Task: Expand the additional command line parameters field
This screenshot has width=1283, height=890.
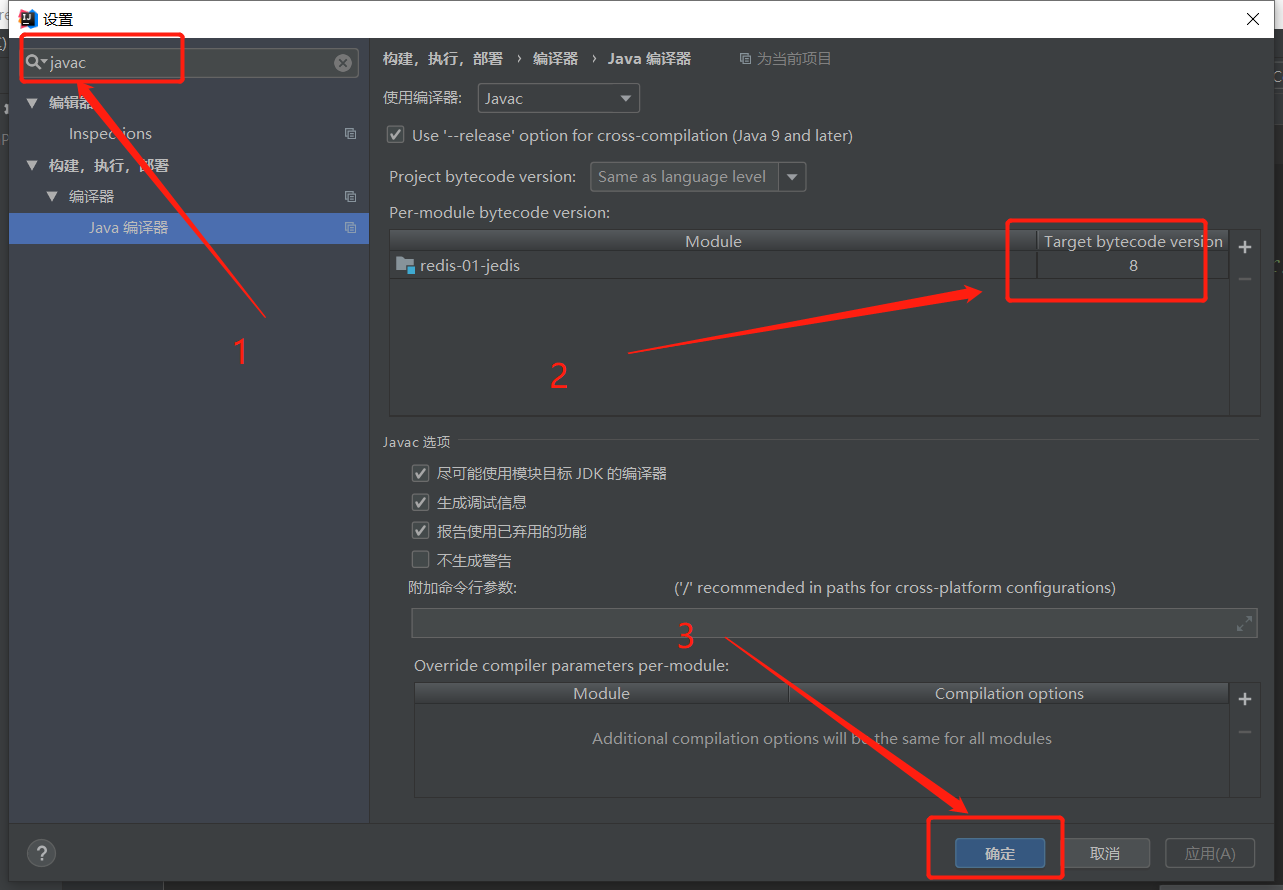Action: (x=1244, y=624)
